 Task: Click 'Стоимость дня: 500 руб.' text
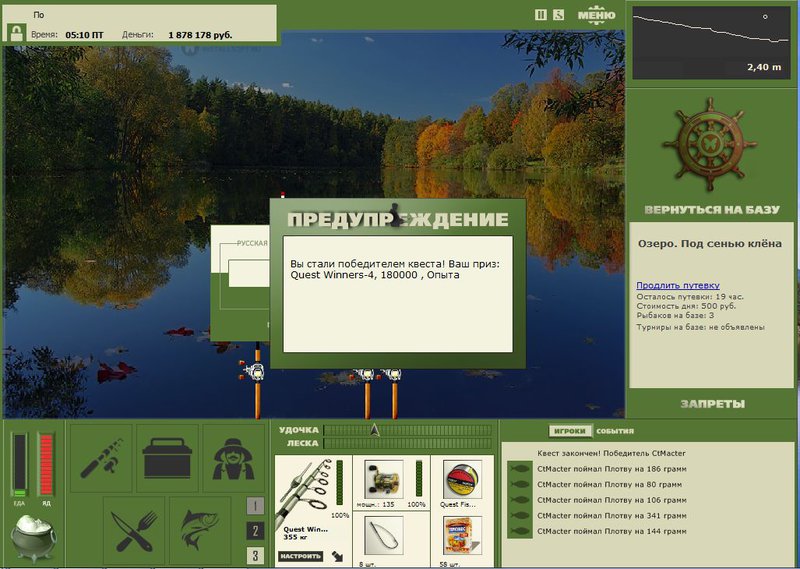coord(686,306)
